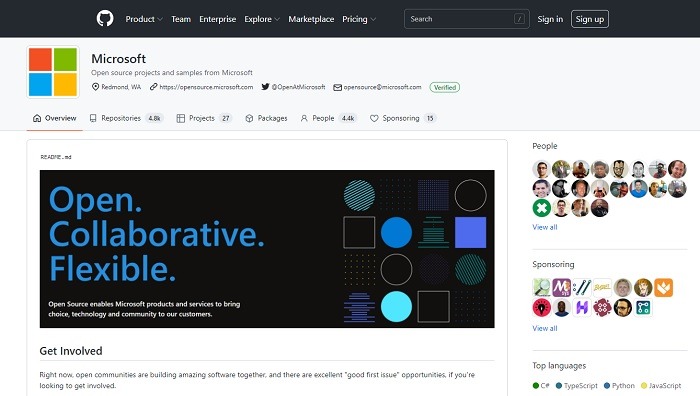Screen dimensions: 700x396
Task: Open Marketplace from the header
Action: 311,19
